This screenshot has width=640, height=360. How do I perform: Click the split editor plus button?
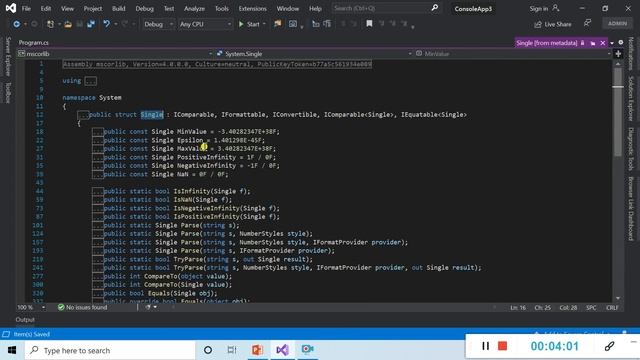[x=618, y=53]
